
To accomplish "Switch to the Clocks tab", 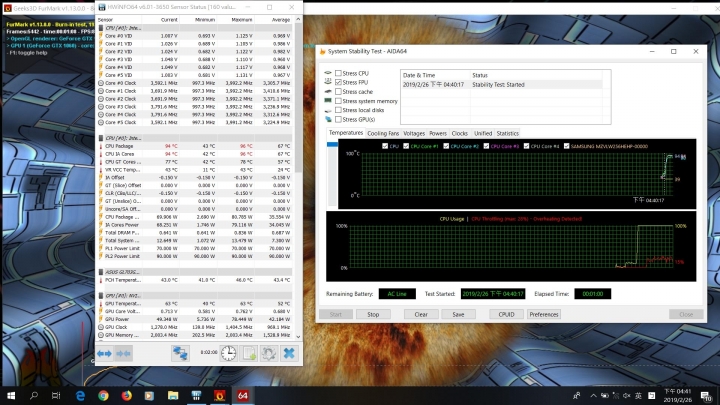I will [459, 133].
